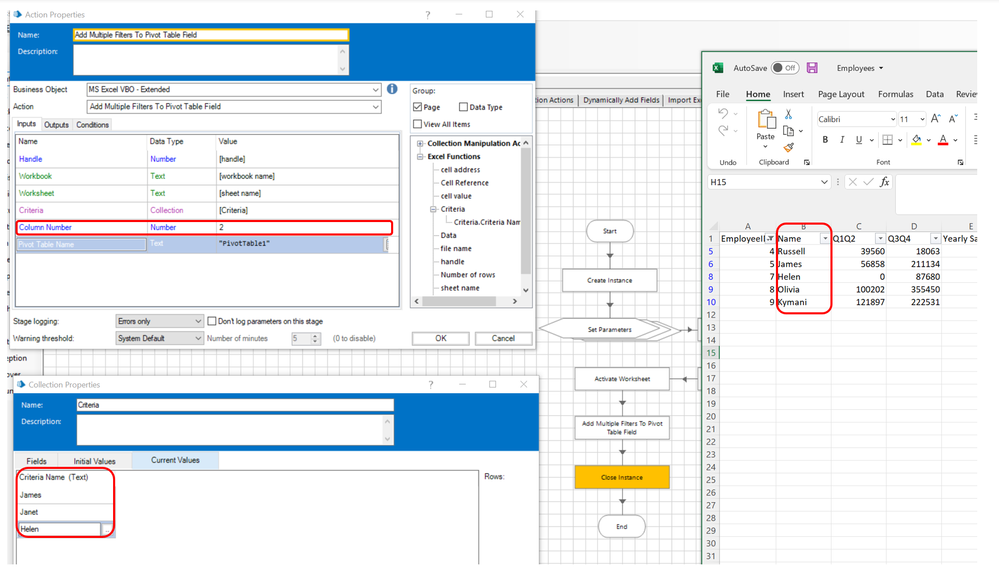999x567 pixels.
Task: Click the Increase Font Size icon
Action: tap(937, 118)
